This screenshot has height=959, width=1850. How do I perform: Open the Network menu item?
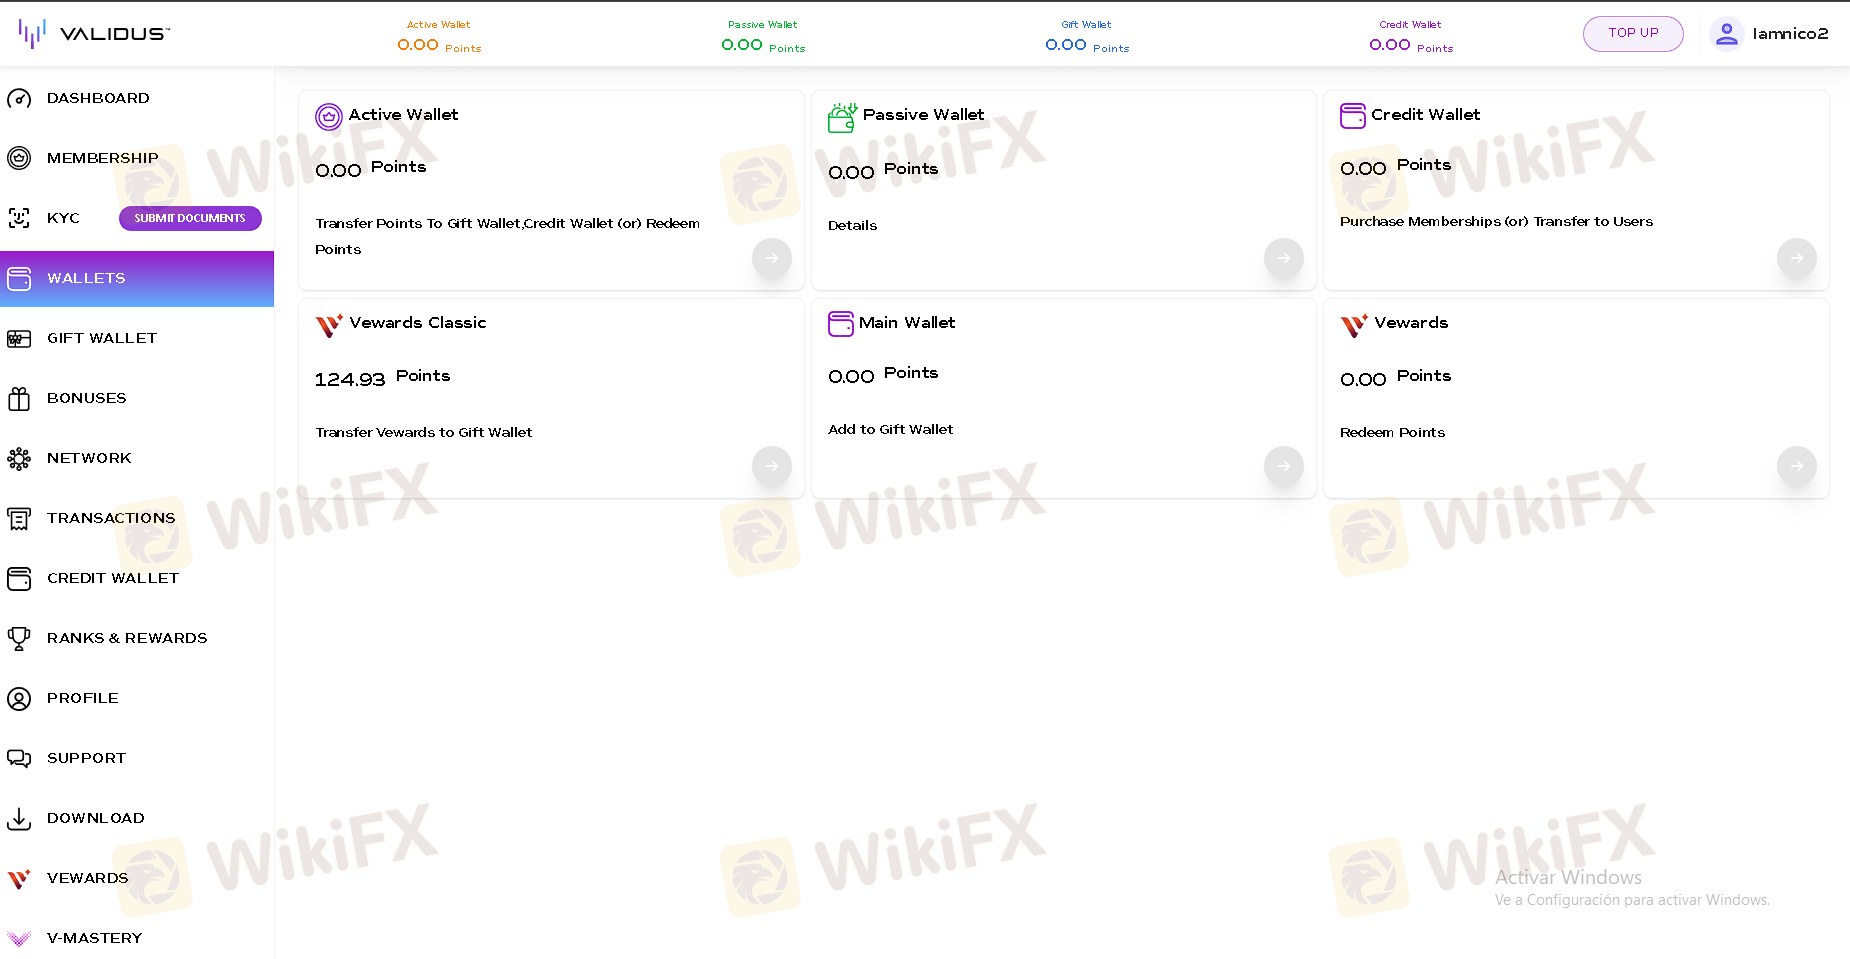(137, 458)
